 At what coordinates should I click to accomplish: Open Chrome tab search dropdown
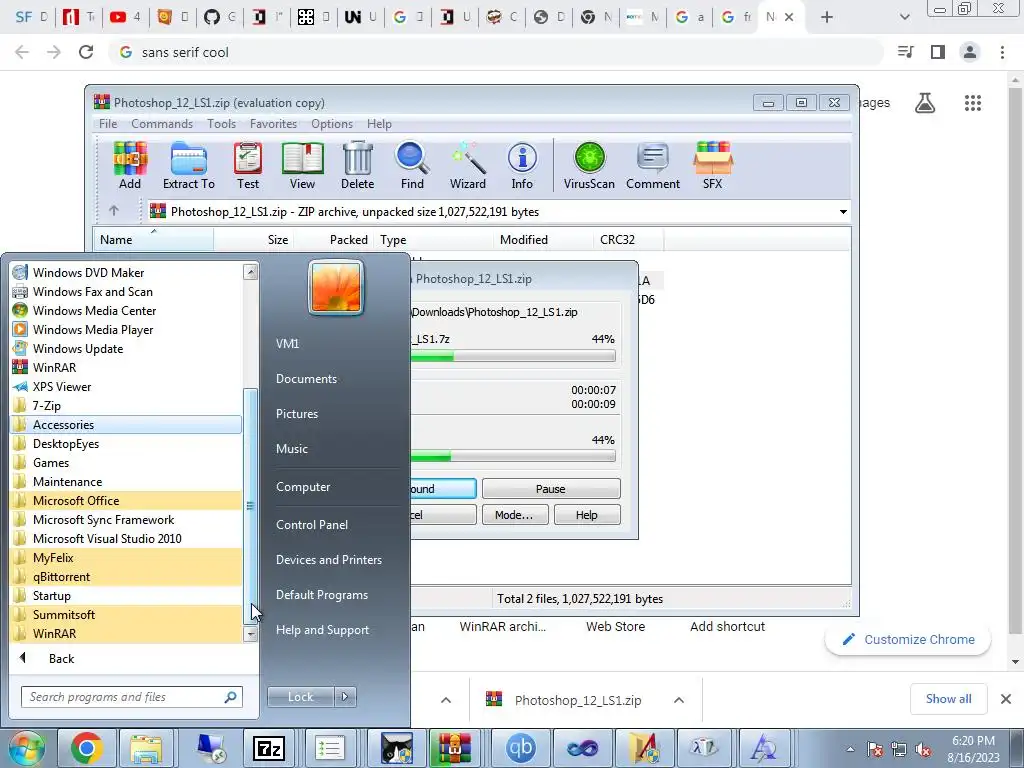[904, 17]
